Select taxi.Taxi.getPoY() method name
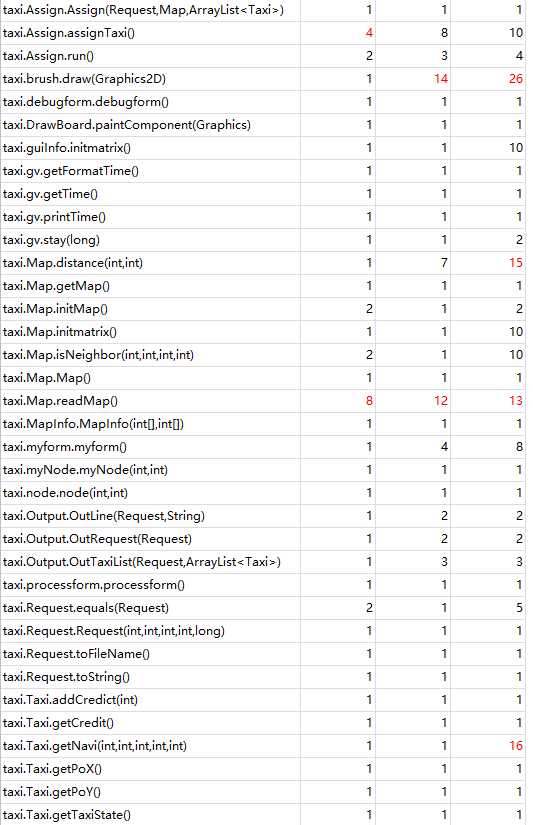533x825 pixels. (52, 792)
